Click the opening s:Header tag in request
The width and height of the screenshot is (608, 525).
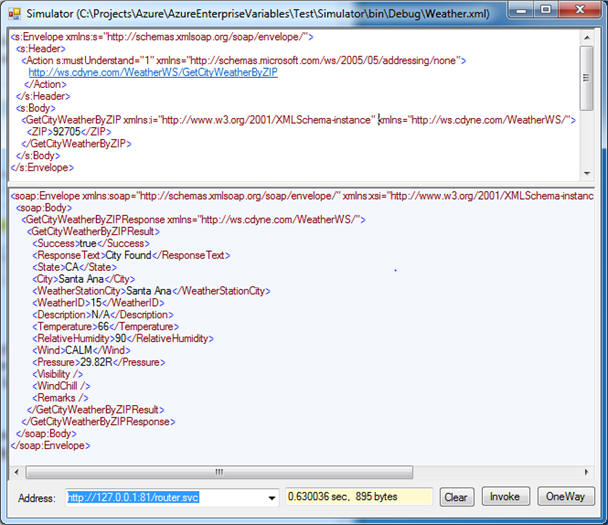coord(41,49)
